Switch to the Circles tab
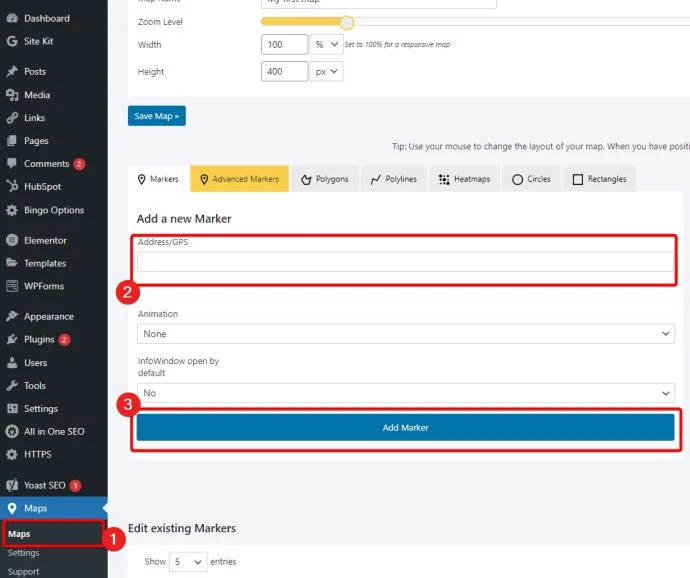 pos(531,179)
